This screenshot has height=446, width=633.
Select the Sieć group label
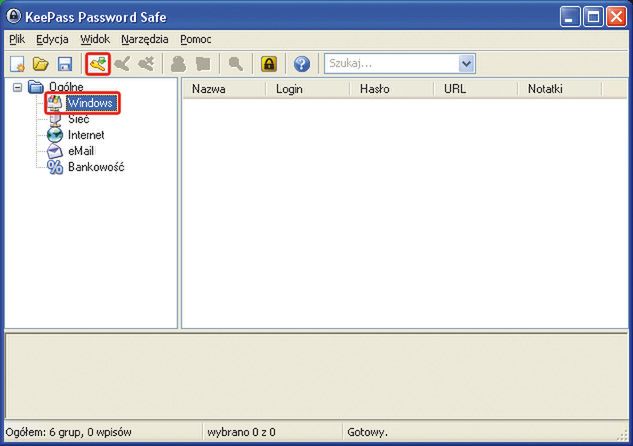coord(79,119)
